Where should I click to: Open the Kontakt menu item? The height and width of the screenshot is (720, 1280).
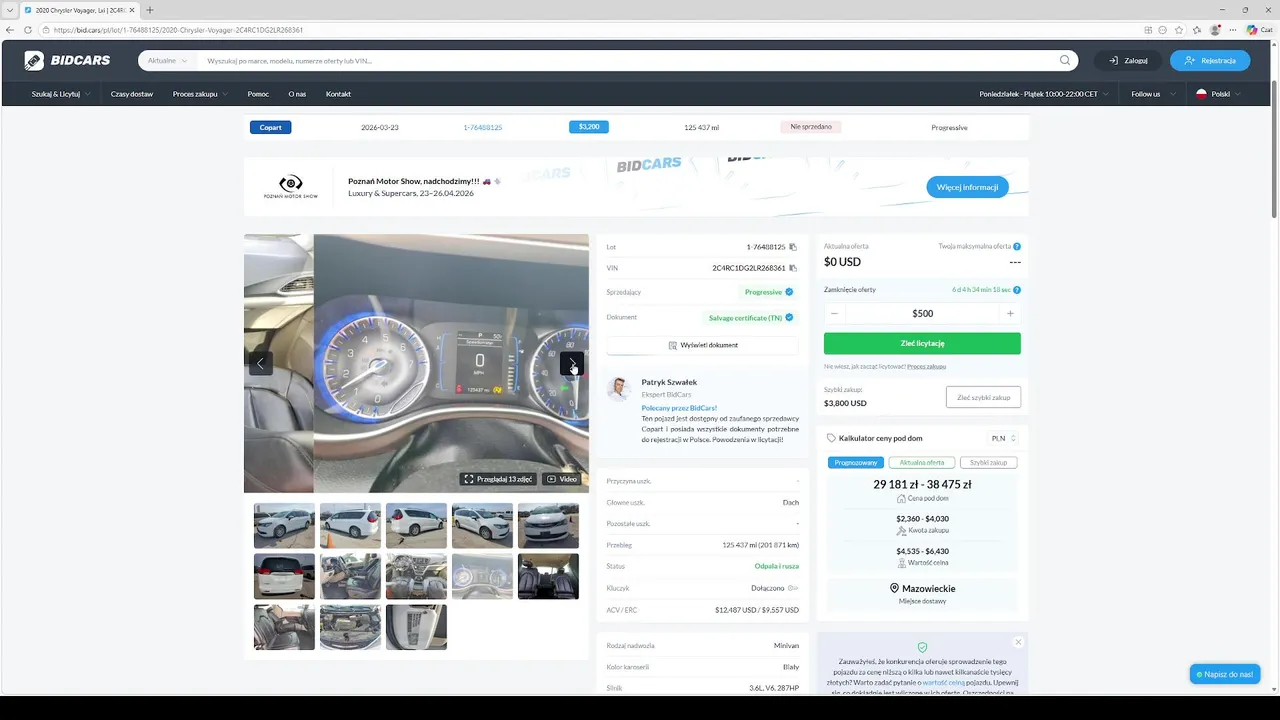[338, 94]
